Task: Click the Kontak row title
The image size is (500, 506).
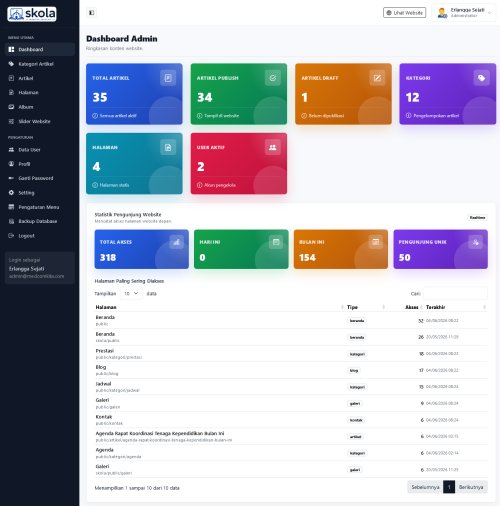Action: [x=104, y=417]
